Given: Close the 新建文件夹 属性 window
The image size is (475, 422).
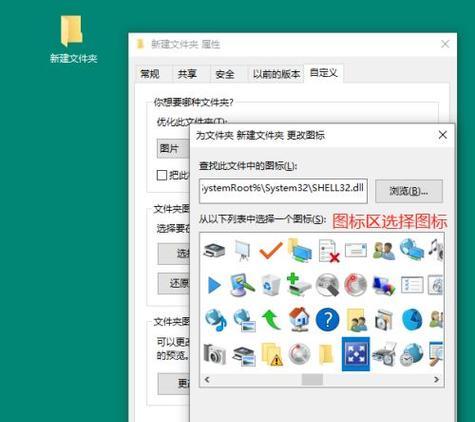Looking at the screenshot, I should tap(445, 44).
